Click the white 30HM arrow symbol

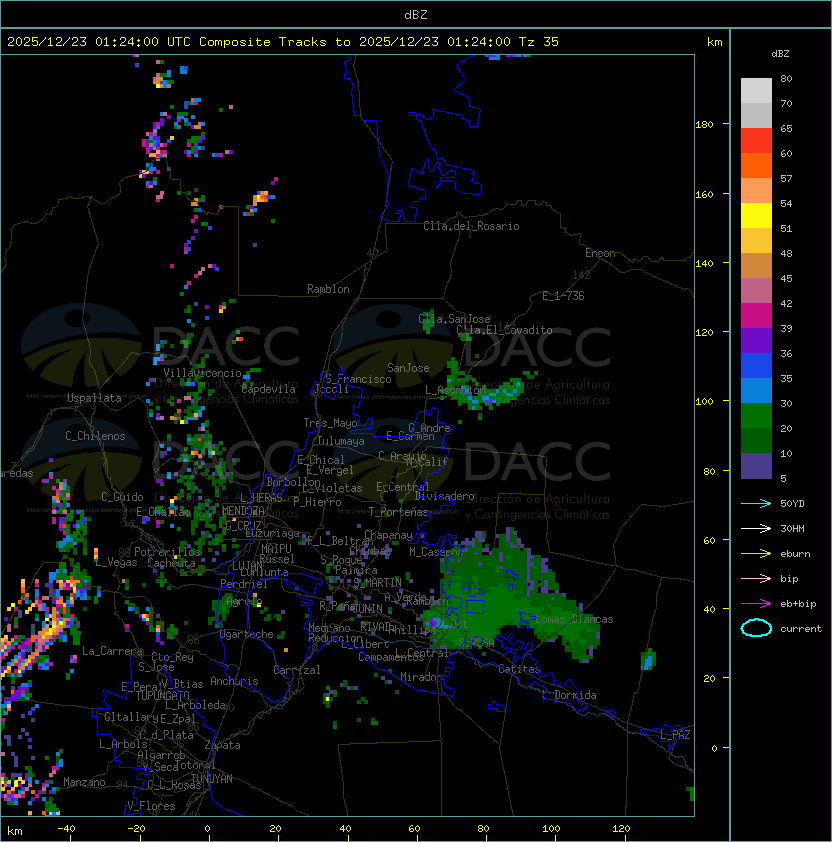click(x=756, y=528)
